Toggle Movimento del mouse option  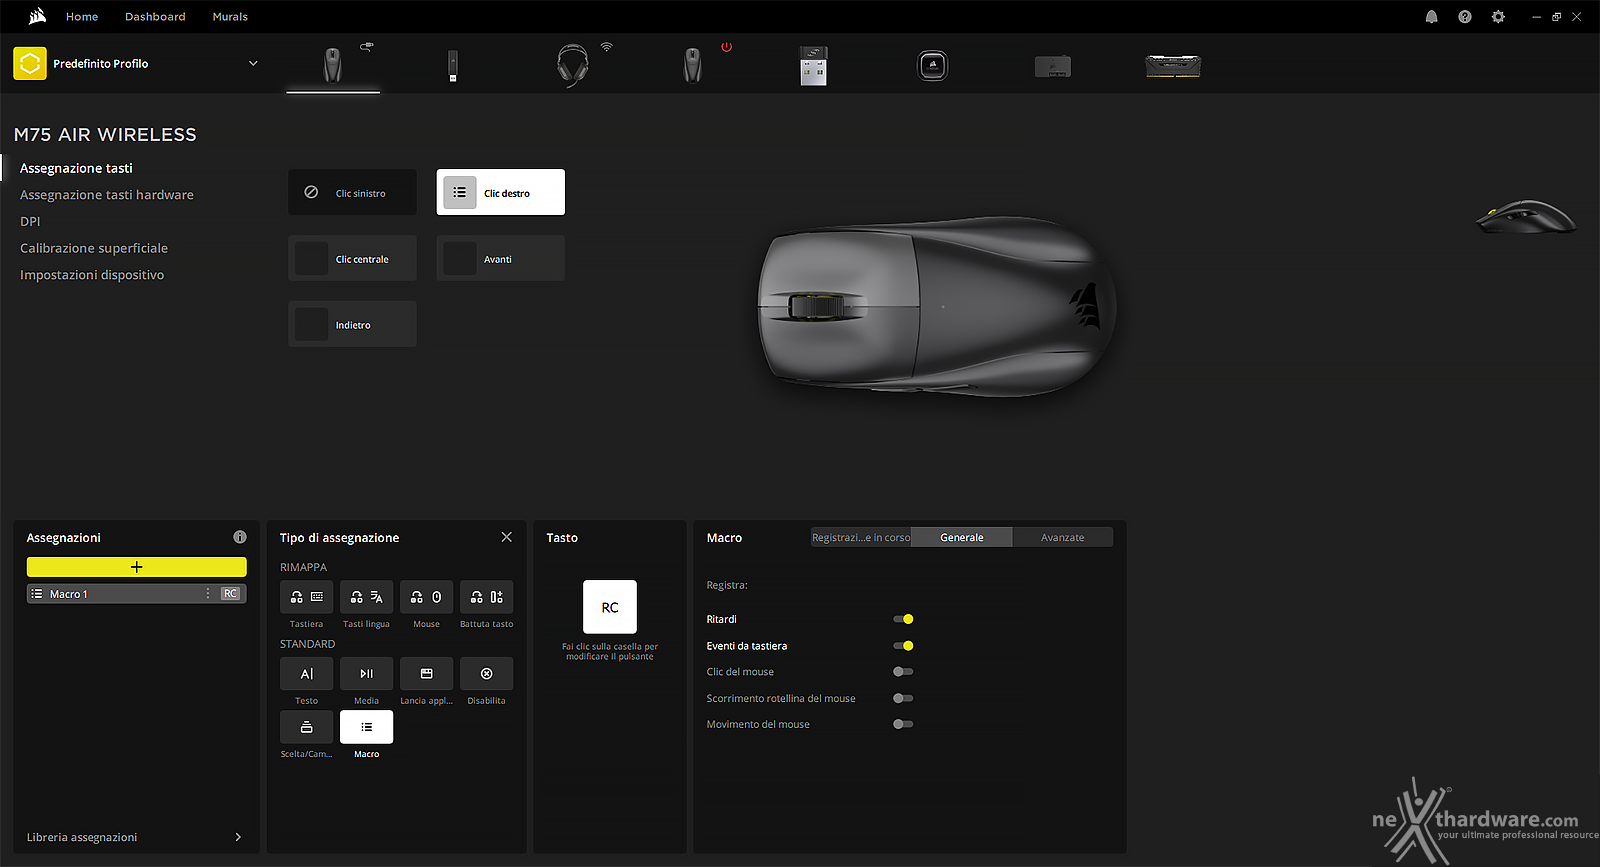coord(903,724)
